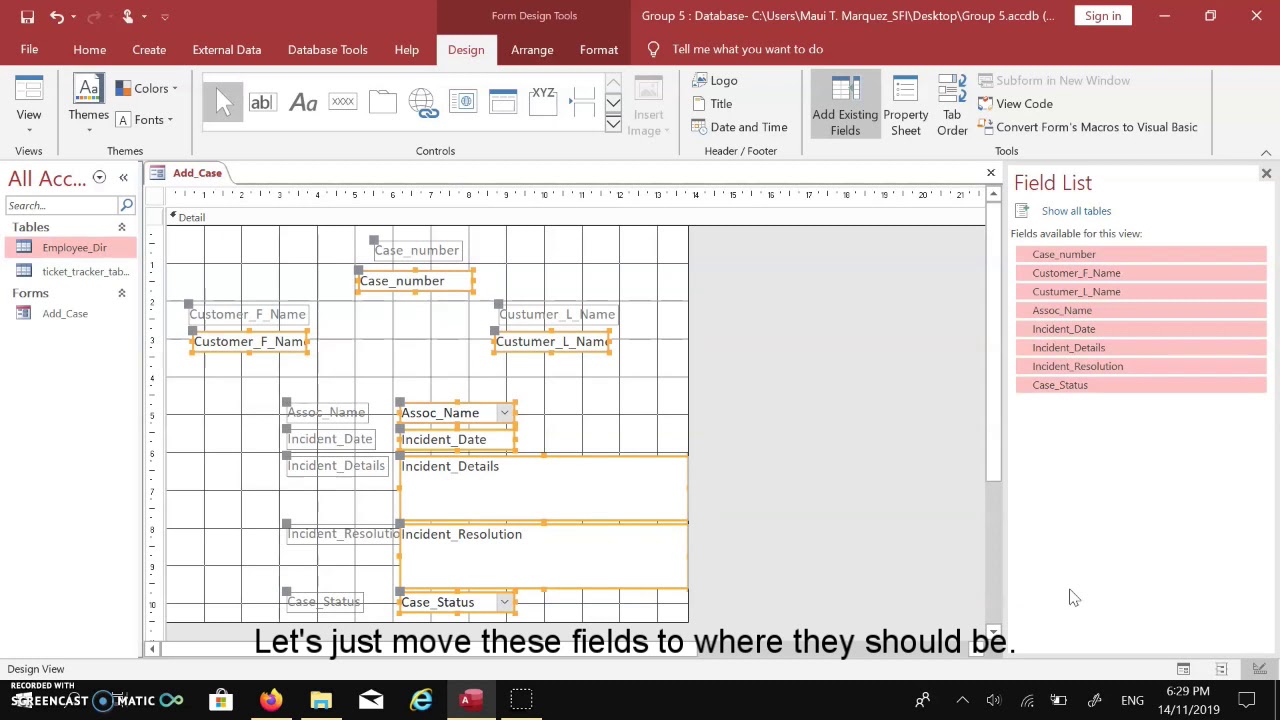Select the Option Group control

[543, 102]
